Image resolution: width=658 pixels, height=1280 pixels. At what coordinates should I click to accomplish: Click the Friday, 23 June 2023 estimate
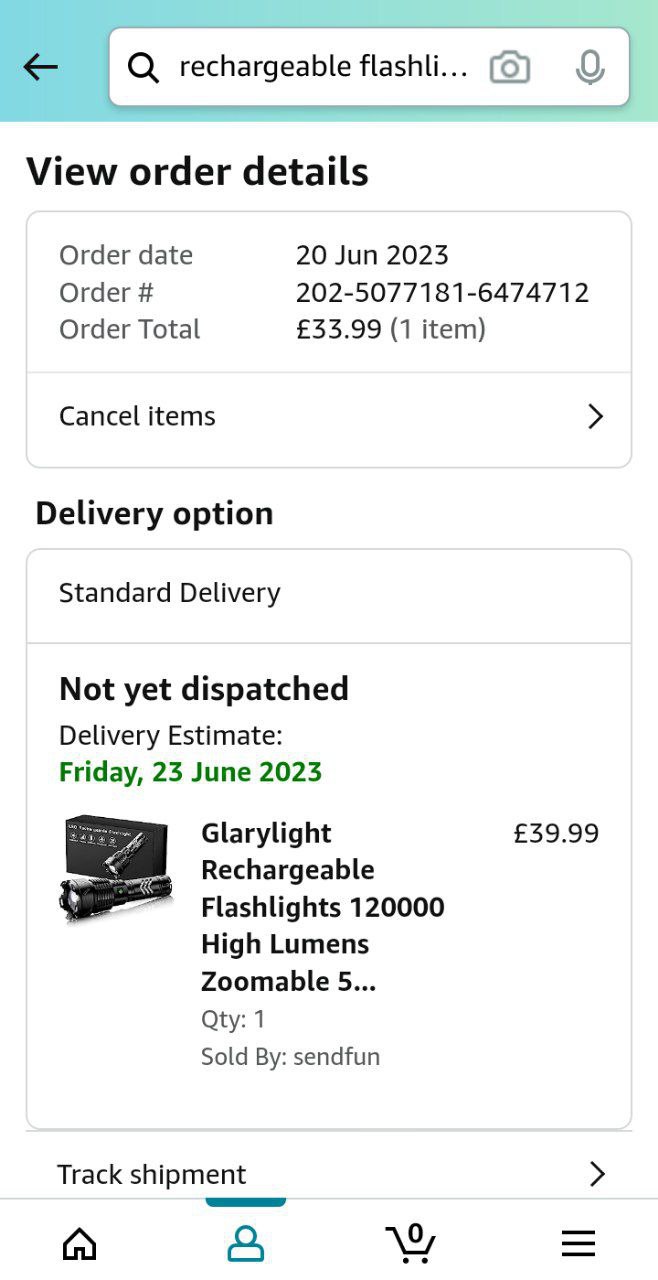tap(191, 772)
